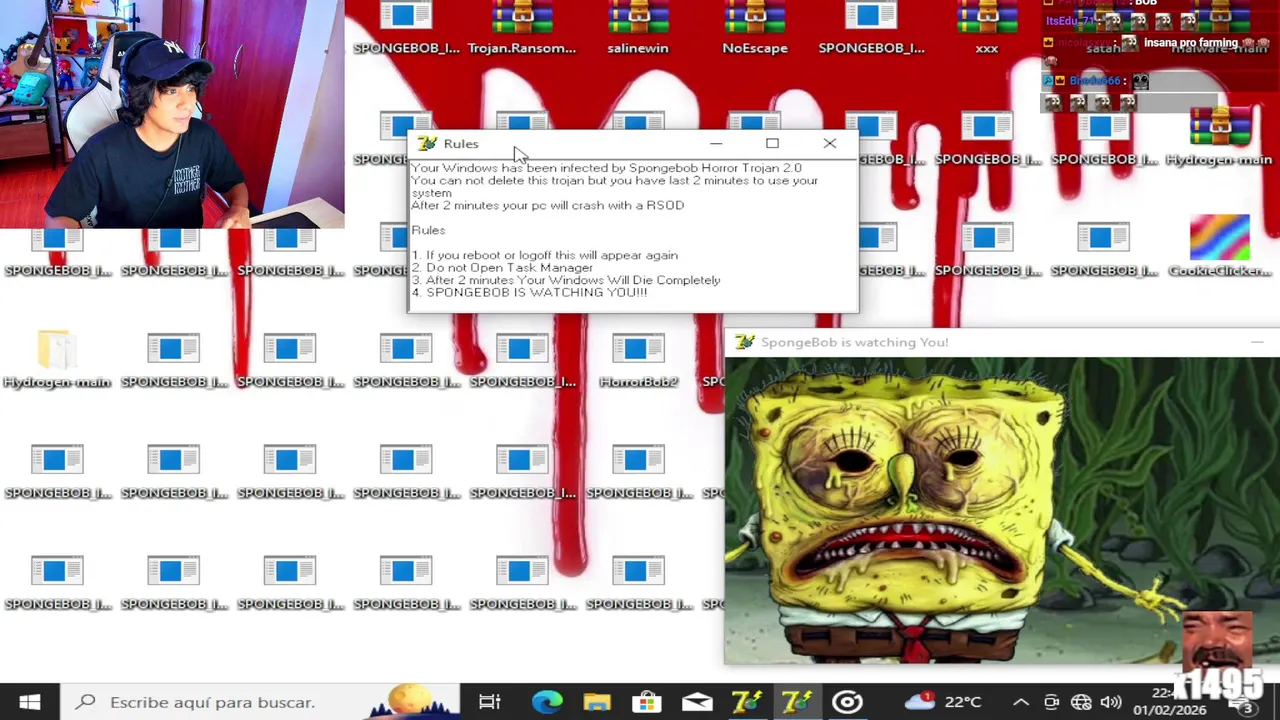The height and width of the screenshot is (720, 1280).
Task: Click rule '1. If you reboot or logoff'
Action: (x=545, y=255)
